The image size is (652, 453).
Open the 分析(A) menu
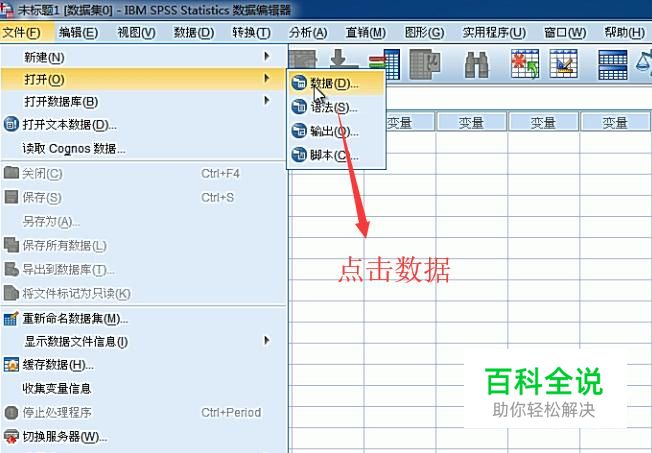[308, 32]
